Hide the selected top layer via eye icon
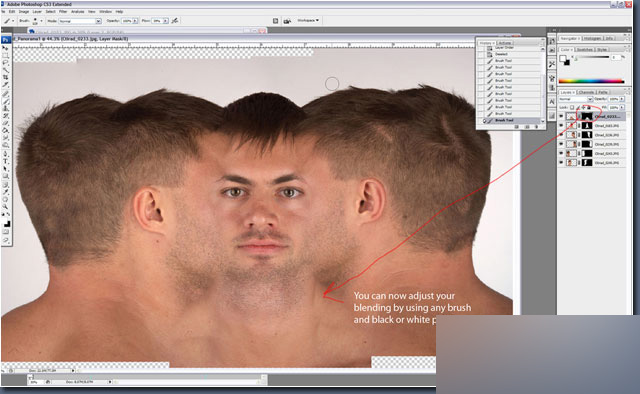The height and width of the screenshot is (394, 640). [561, 116]
